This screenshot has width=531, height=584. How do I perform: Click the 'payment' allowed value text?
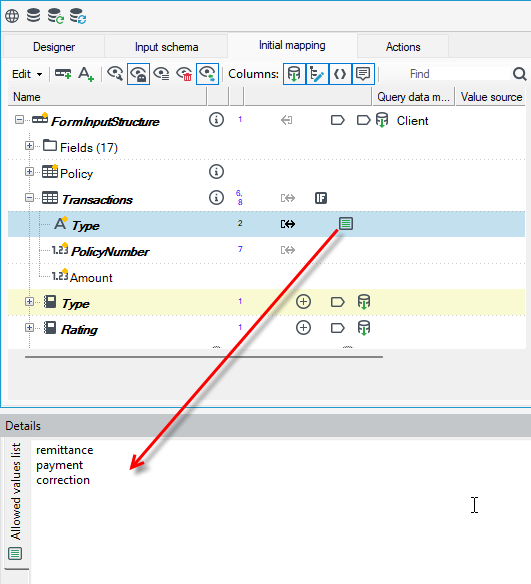click(59, 465)
